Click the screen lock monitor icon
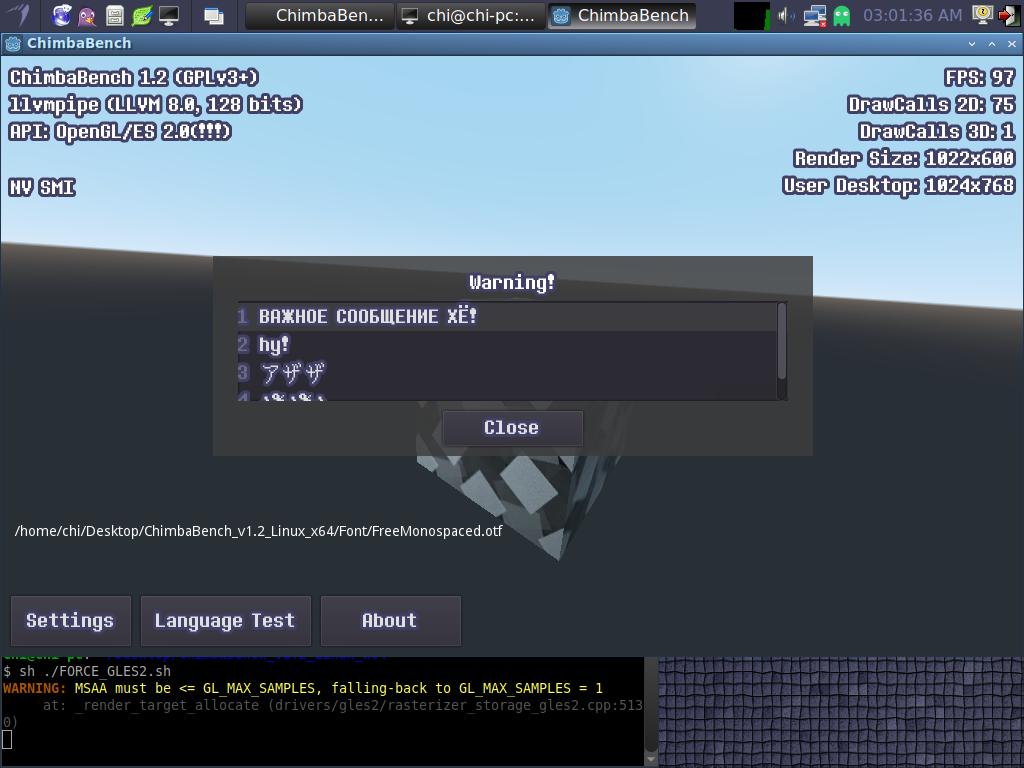Viewport: 1024px width, 768px height. 982,14
